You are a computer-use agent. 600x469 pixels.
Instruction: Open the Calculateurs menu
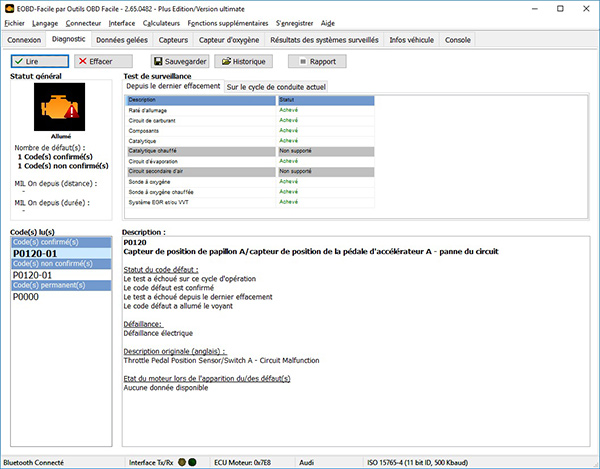(161, 23)
